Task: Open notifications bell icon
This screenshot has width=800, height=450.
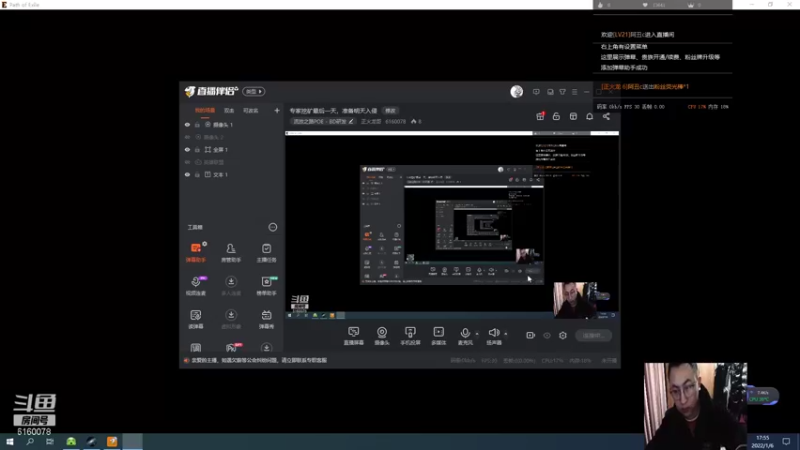Action: [590, 116]
